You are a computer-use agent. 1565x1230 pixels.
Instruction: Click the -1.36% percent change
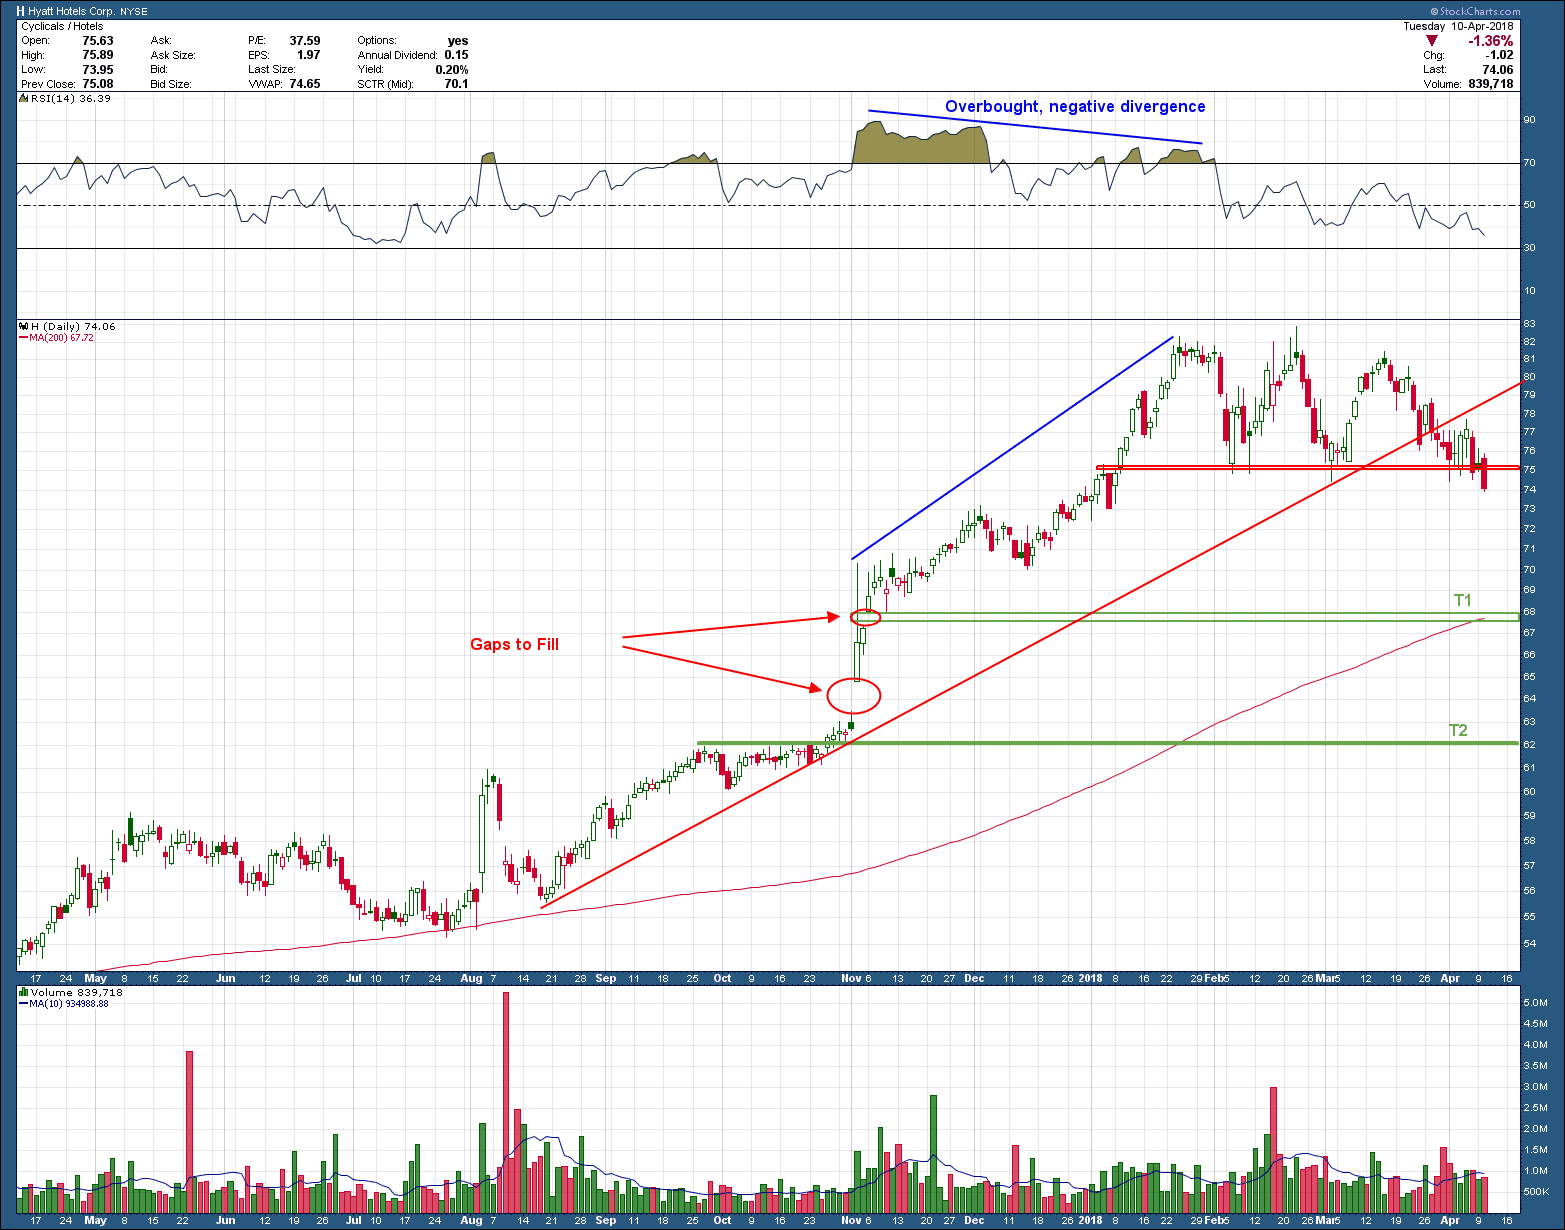(x=1490, y=41)
